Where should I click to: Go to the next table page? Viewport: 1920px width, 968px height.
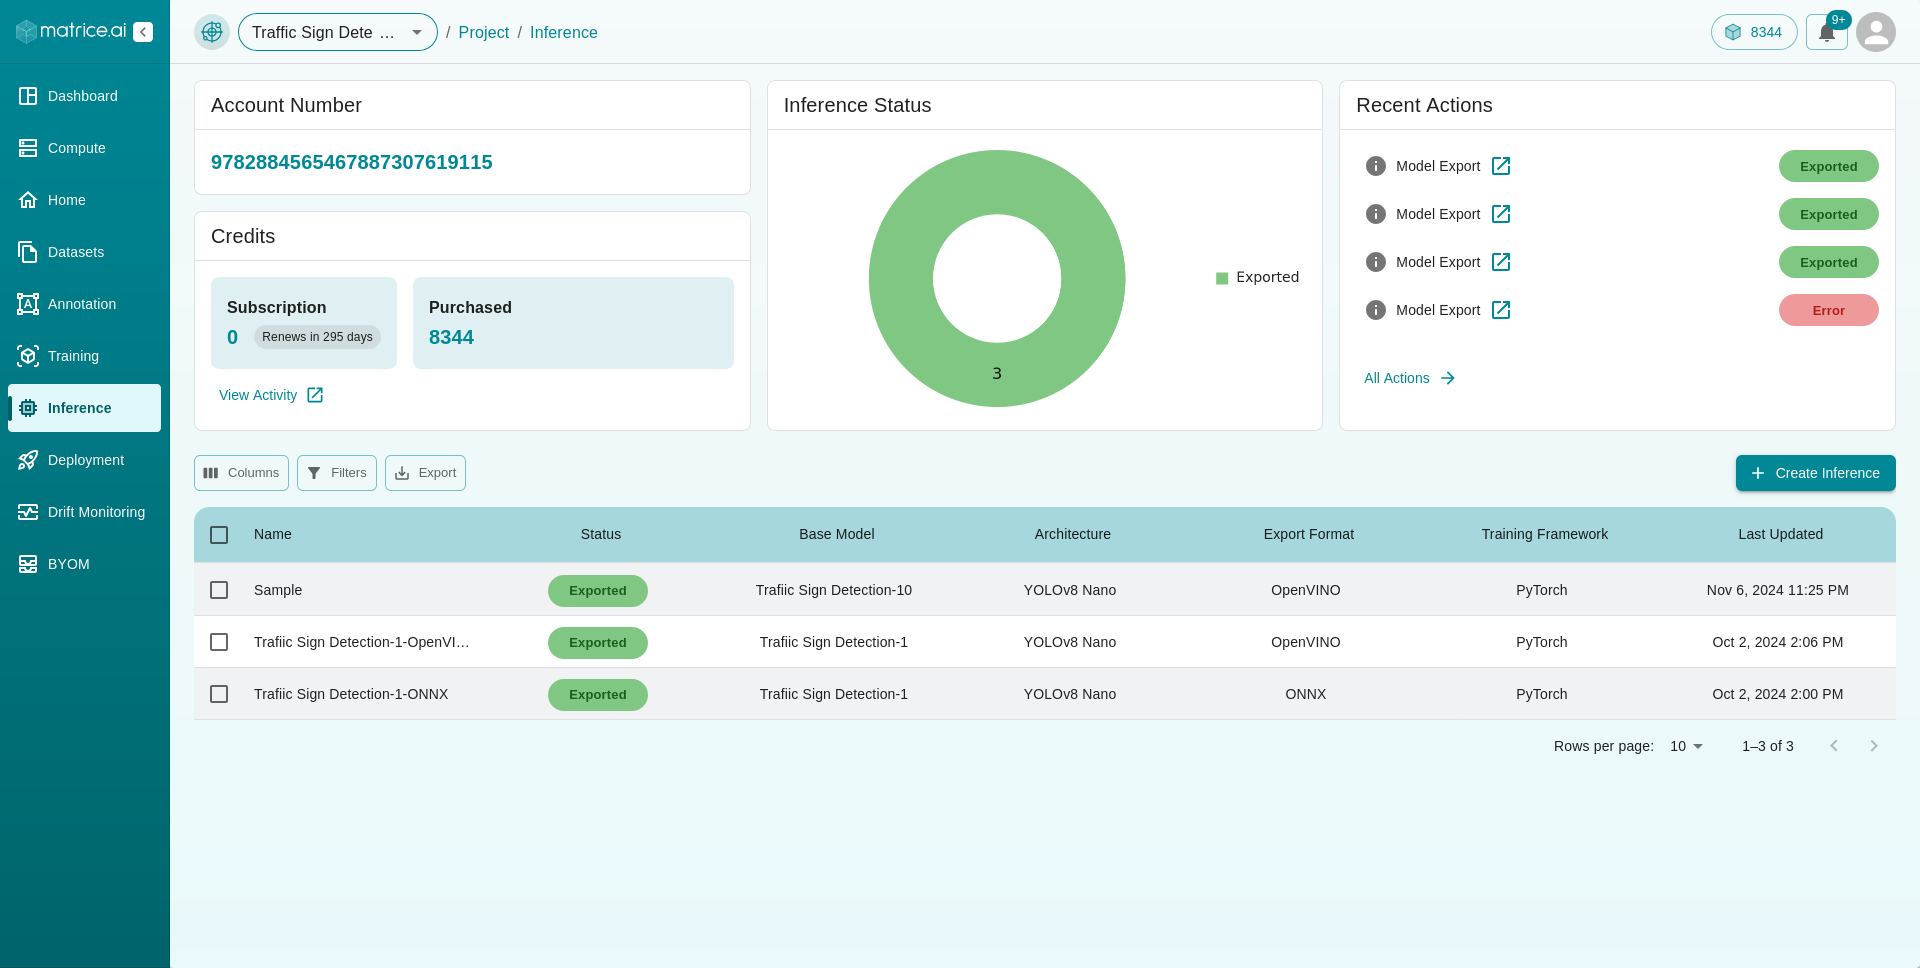(1874, 746)
